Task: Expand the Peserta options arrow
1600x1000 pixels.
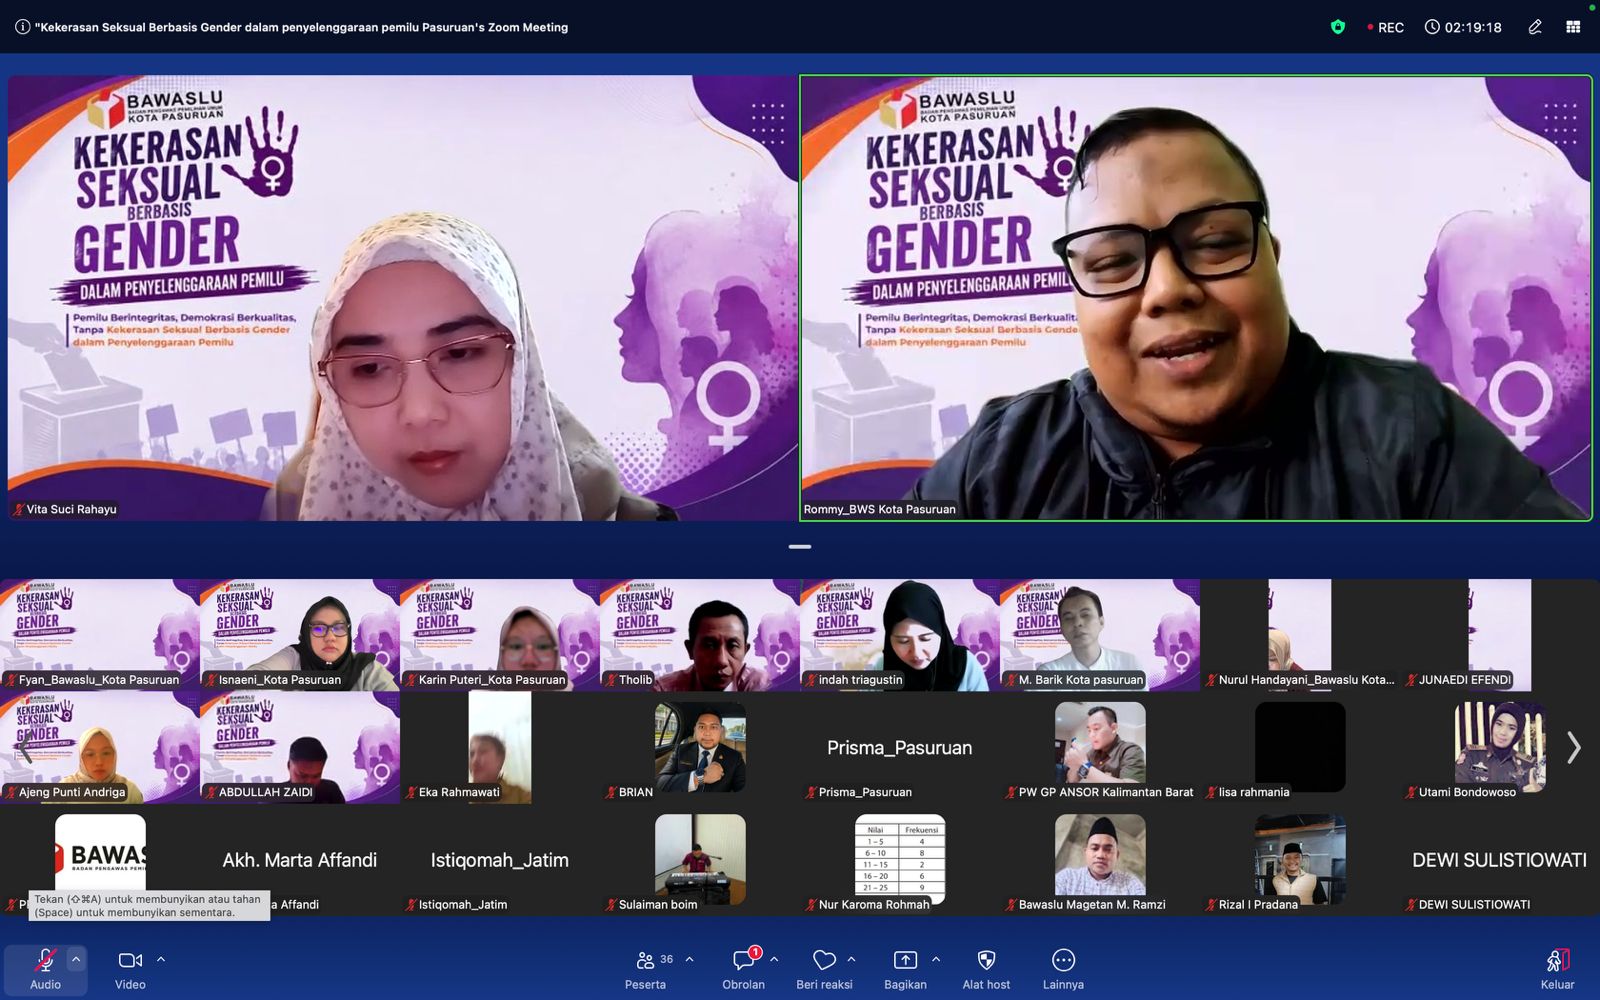Action: [689, 959]
